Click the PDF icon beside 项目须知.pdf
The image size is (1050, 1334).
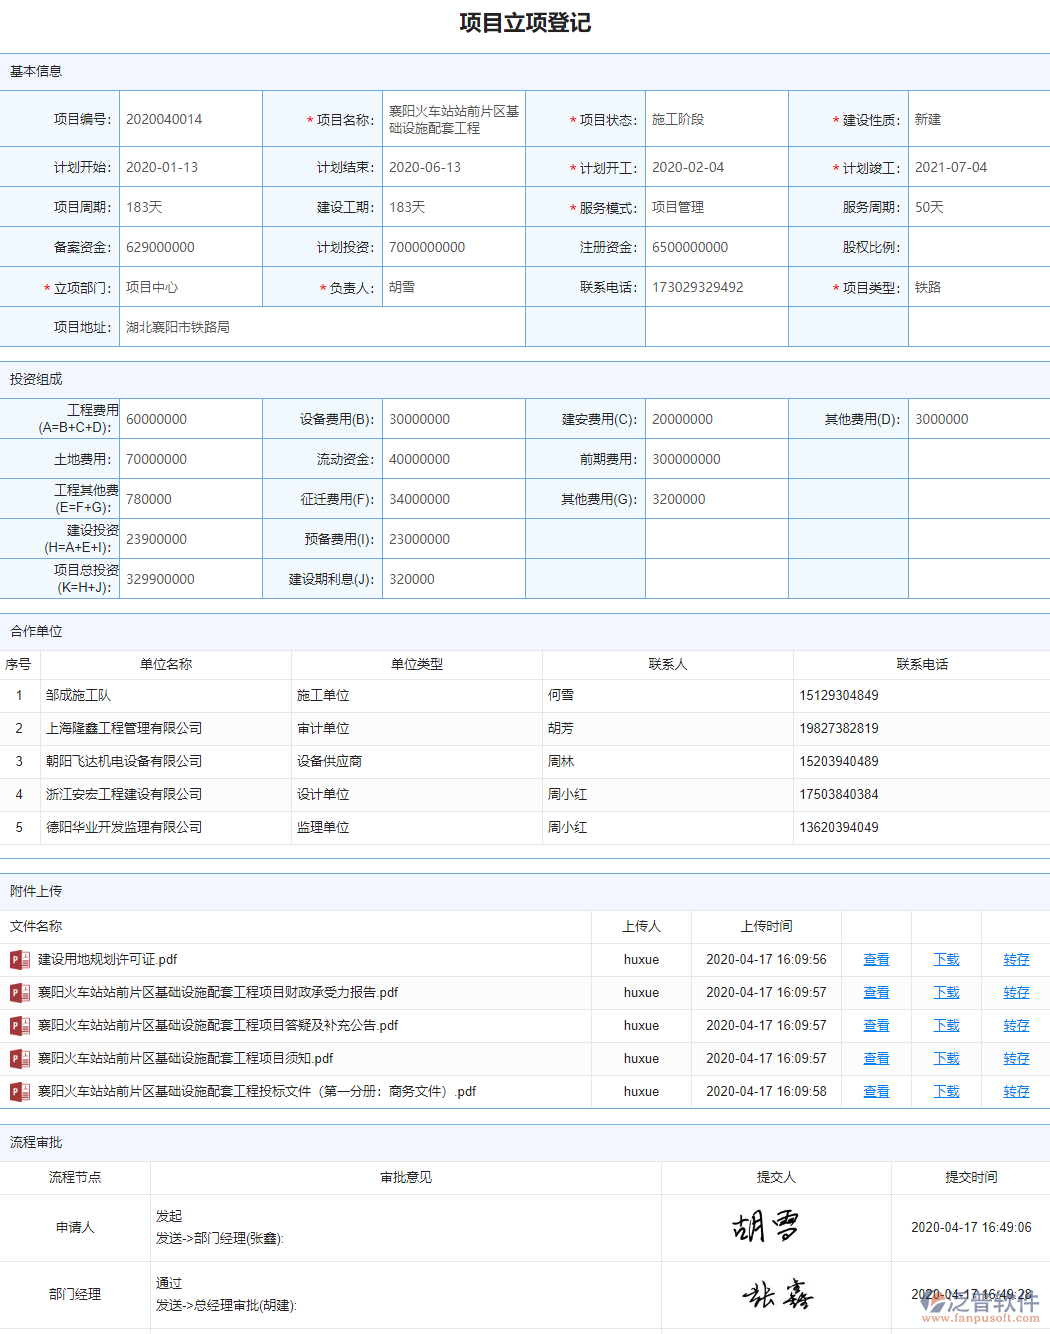click(17, 1058)
